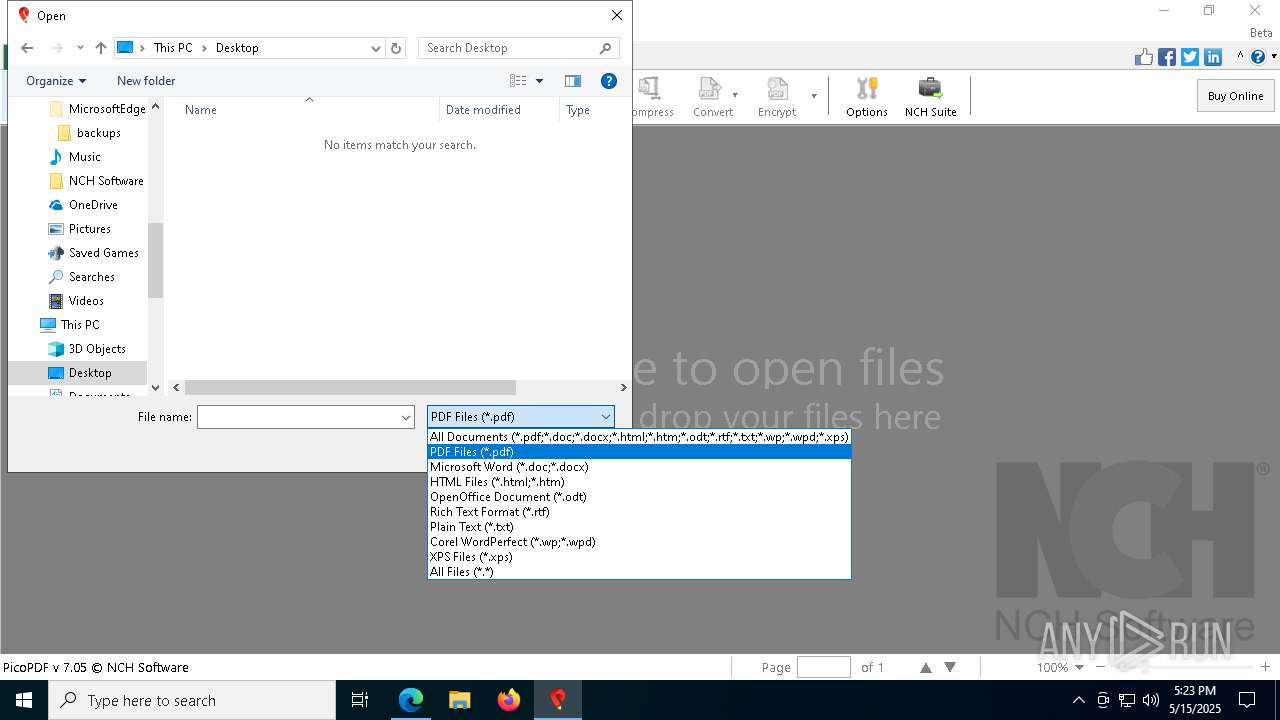Expand view options dropdown arrow
The height and width of the screenshot is (720, 1280).
(540, 81)
